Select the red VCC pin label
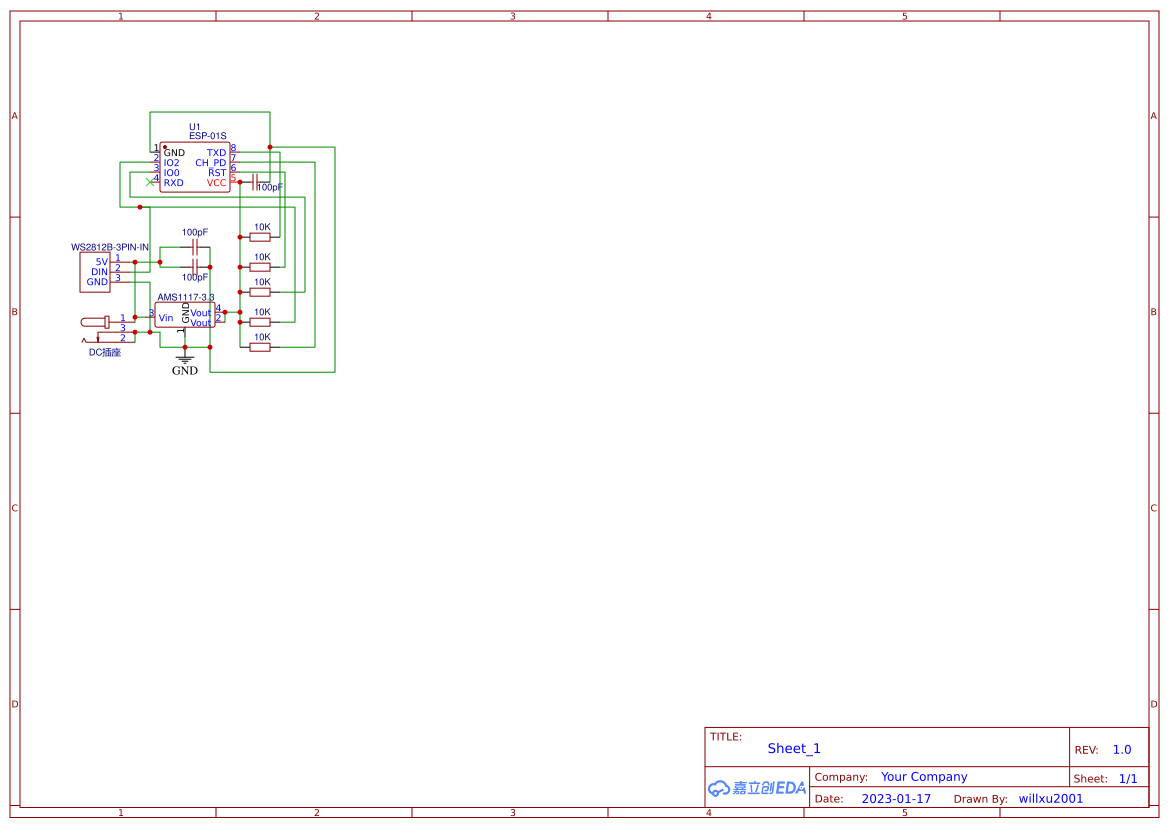 [x=216, y=183]
